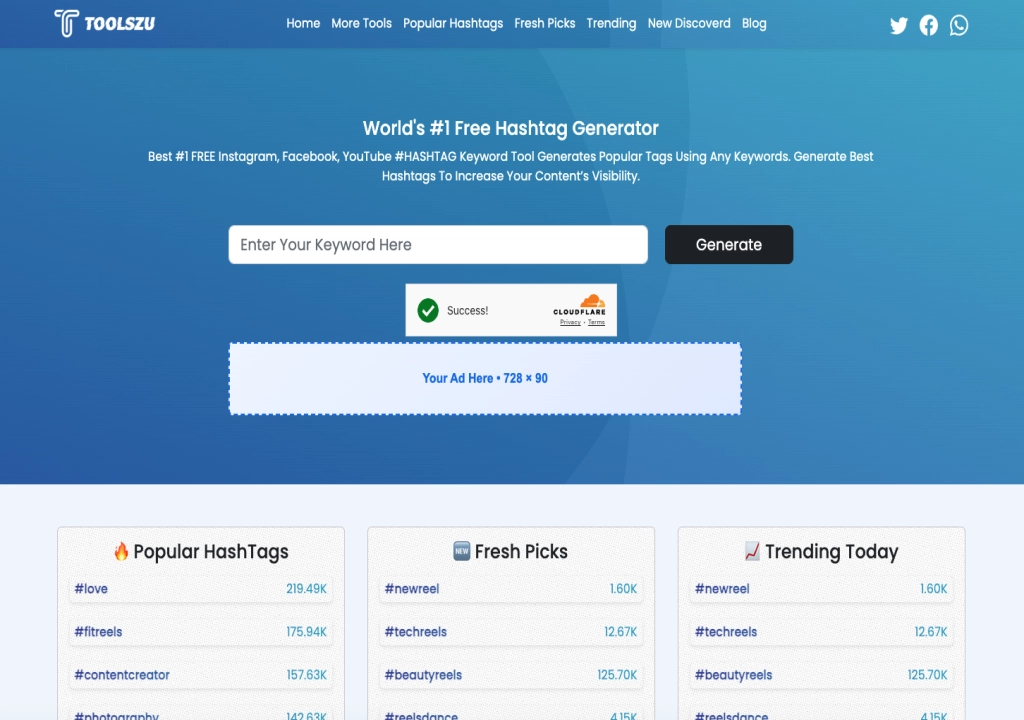Open the #love popular hashtag
The height and width of the screenshot is (720, 1024).
91,589
